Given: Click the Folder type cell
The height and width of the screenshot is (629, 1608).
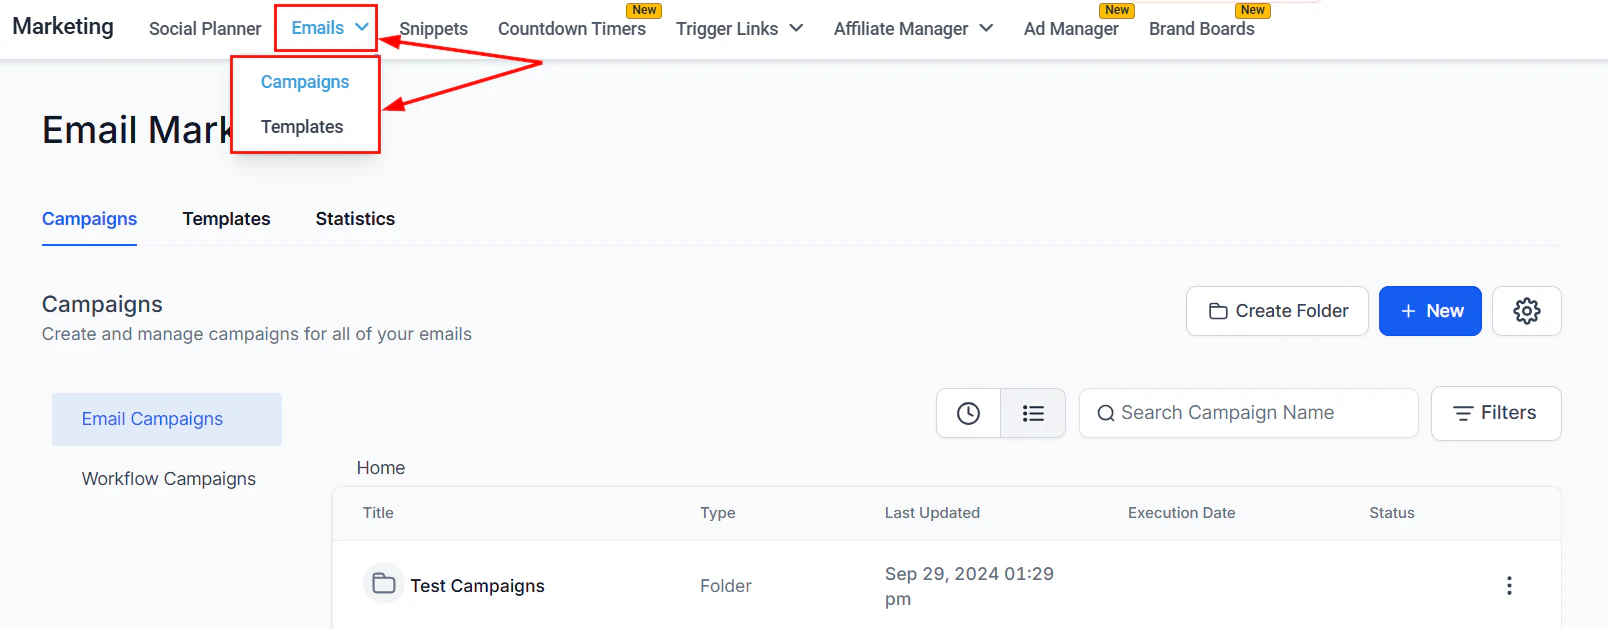Looking at the screenshot, I should (x=726, y=586).
